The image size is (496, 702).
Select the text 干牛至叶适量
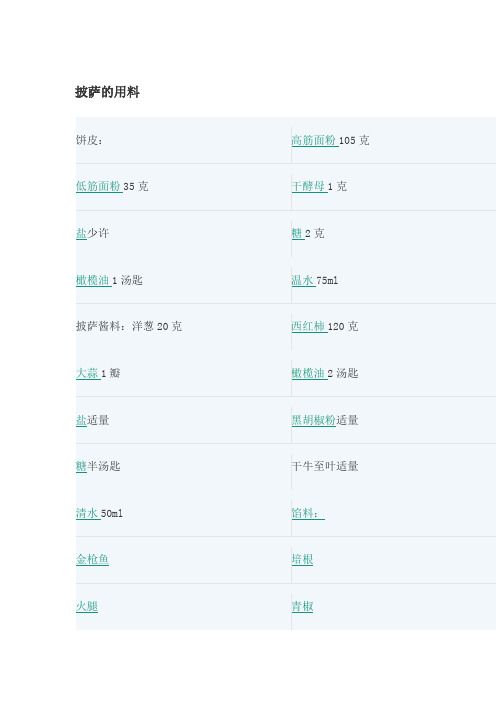coord(325,466)
